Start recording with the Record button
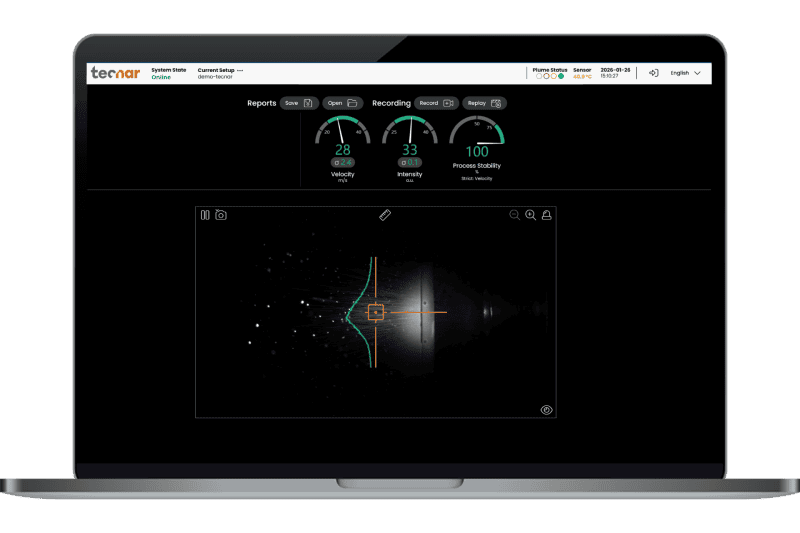Screen dimensions: 800x533 coord(436,103)
